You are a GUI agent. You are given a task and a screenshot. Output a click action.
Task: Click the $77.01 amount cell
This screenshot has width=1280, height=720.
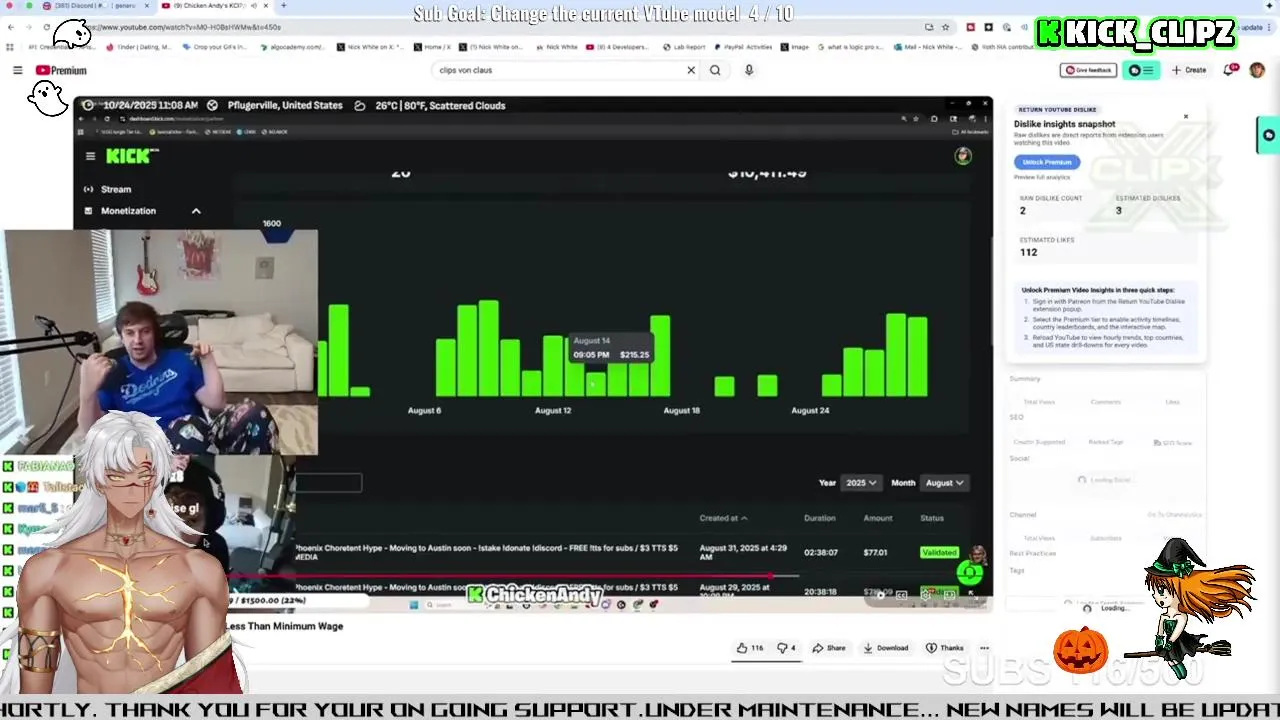coord(876,552)
